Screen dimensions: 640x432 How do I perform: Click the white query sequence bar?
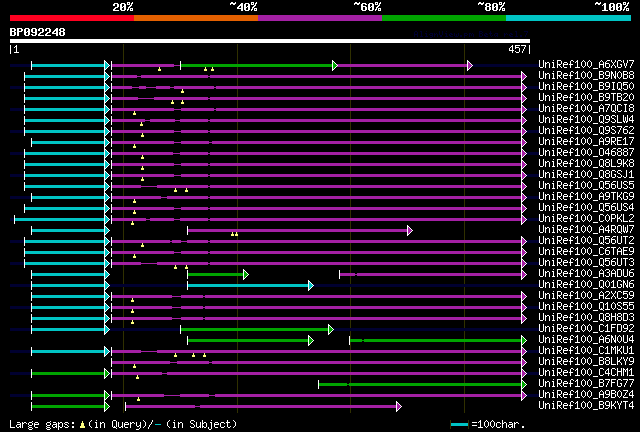[x=270, y=41]
